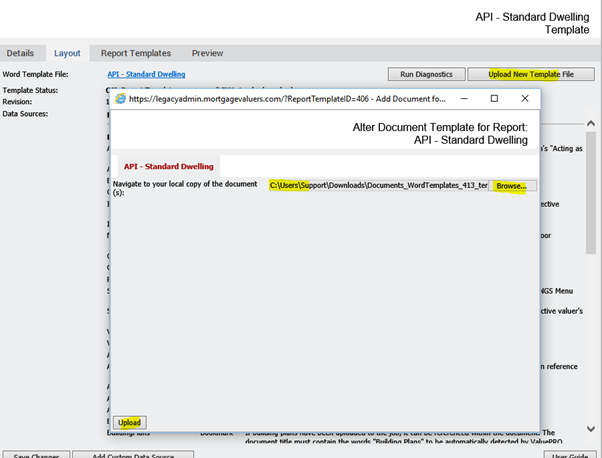The image size is (602, 458).
Task: Switch to the Preview tab
Action: tap(207, 53)
